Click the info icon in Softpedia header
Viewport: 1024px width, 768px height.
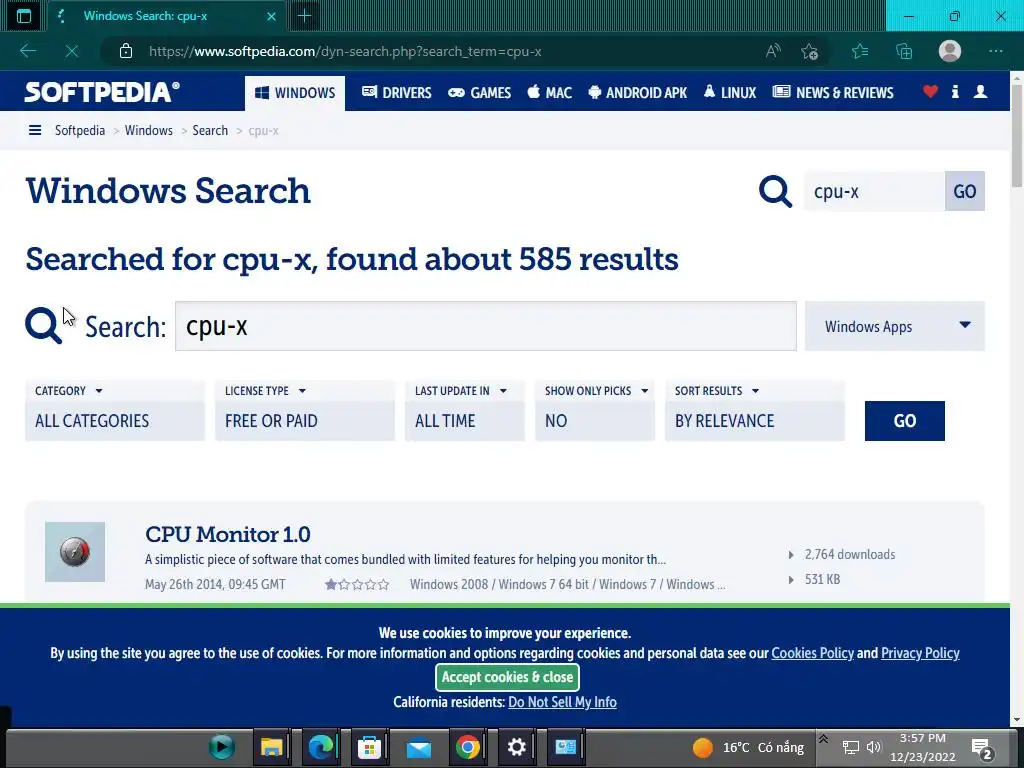955,91
